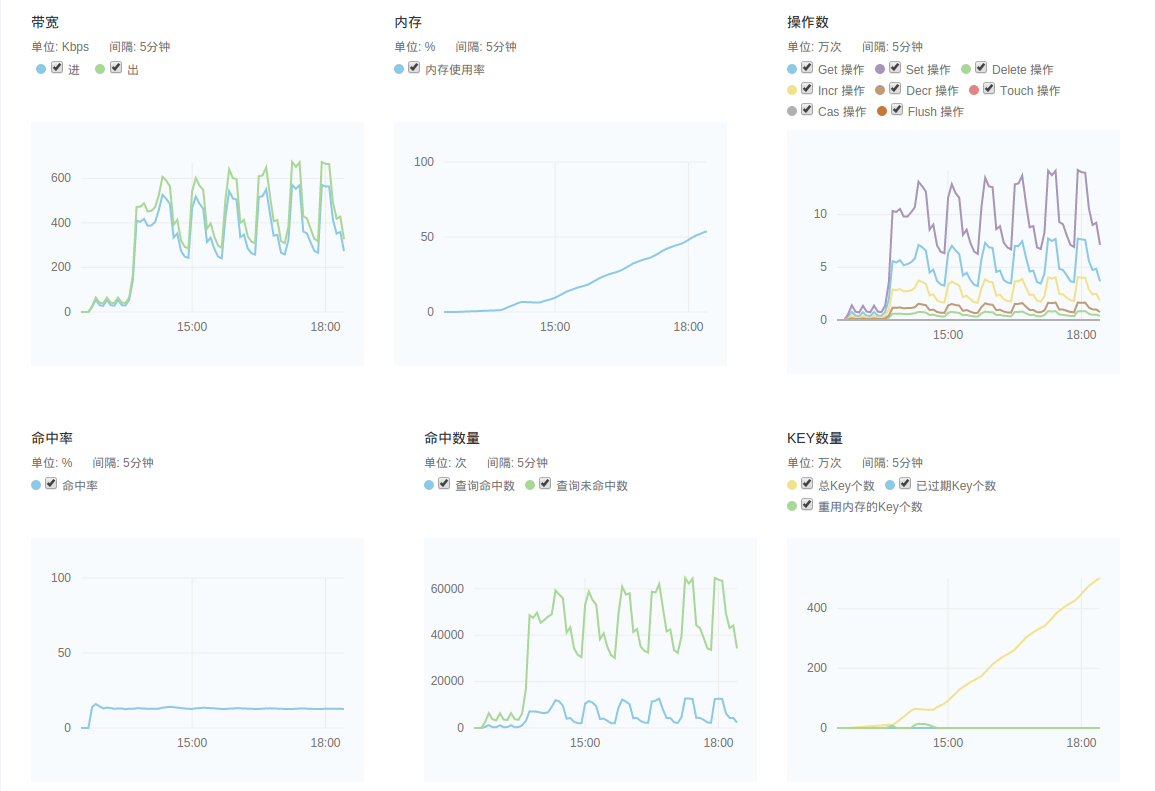Toggle the 出 bandwidth series checkbox
Screen dimensions: 1155x791
116,68
